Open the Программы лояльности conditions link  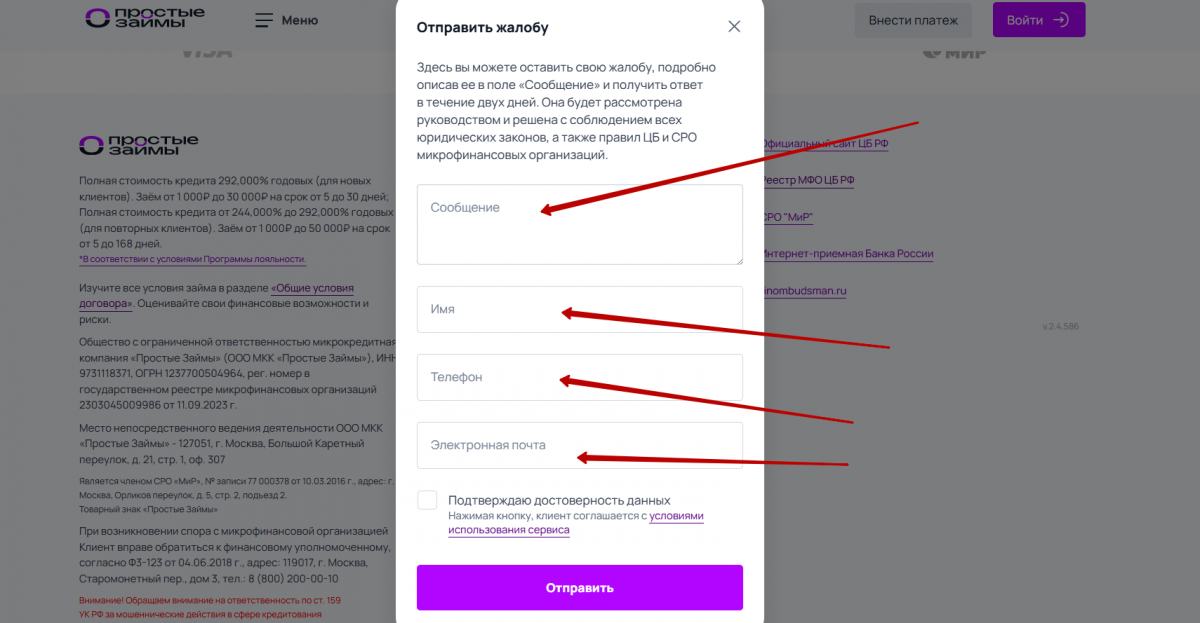(193, 259)
